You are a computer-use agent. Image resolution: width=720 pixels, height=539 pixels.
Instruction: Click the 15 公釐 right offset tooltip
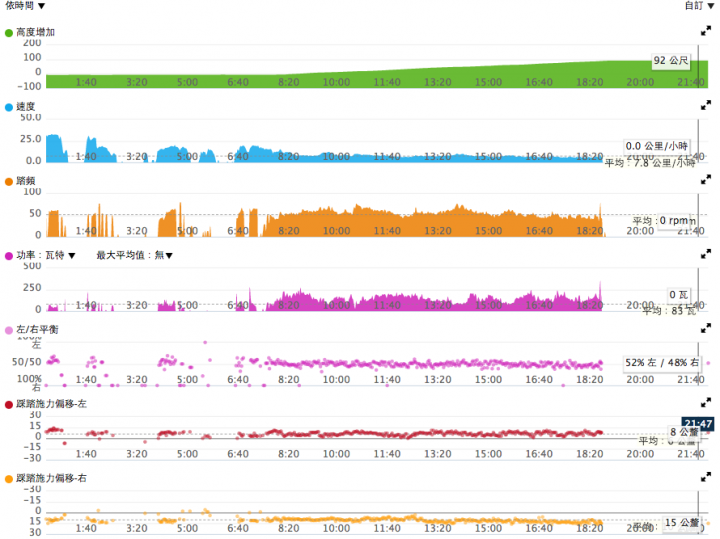click(682, 523)
